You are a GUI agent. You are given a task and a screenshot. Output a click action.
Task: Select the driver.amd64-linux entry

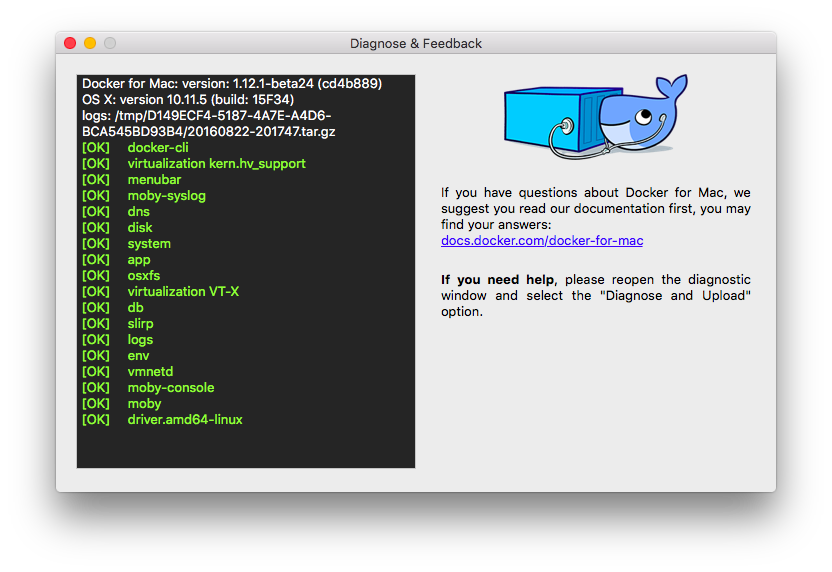point(185,420)
